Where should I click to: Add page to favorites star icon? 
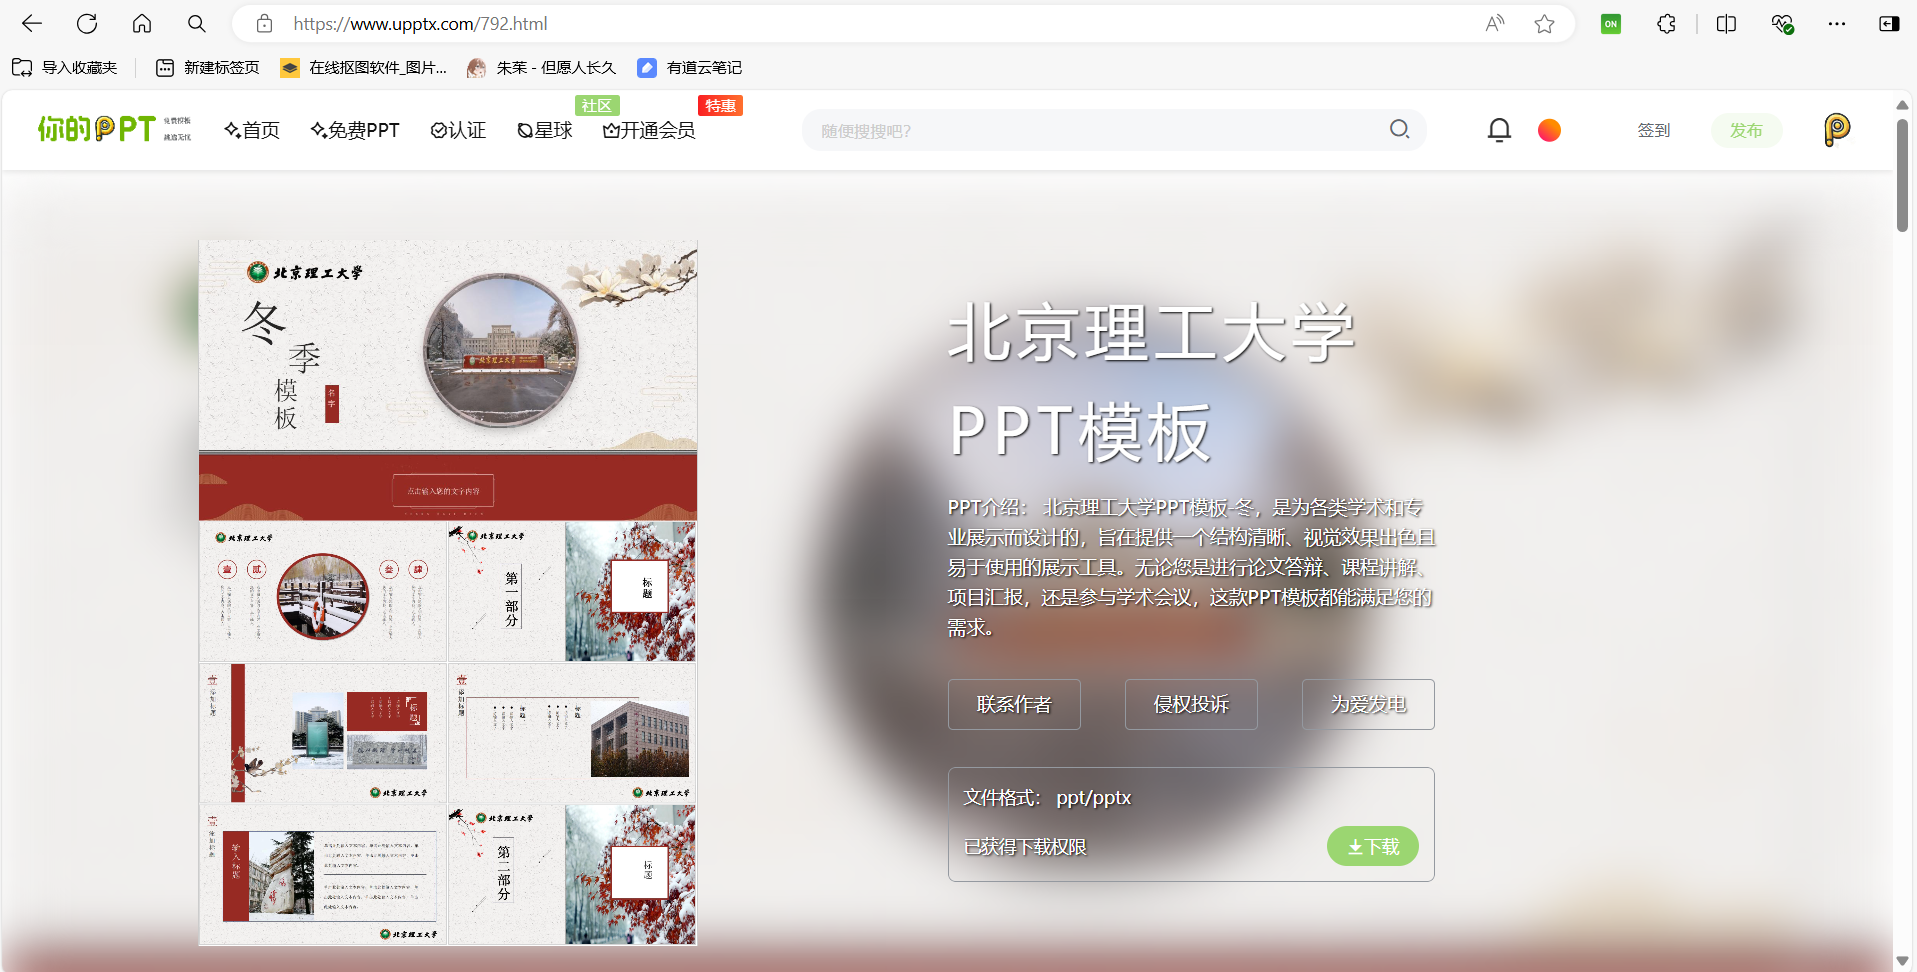coord(1545,23)
